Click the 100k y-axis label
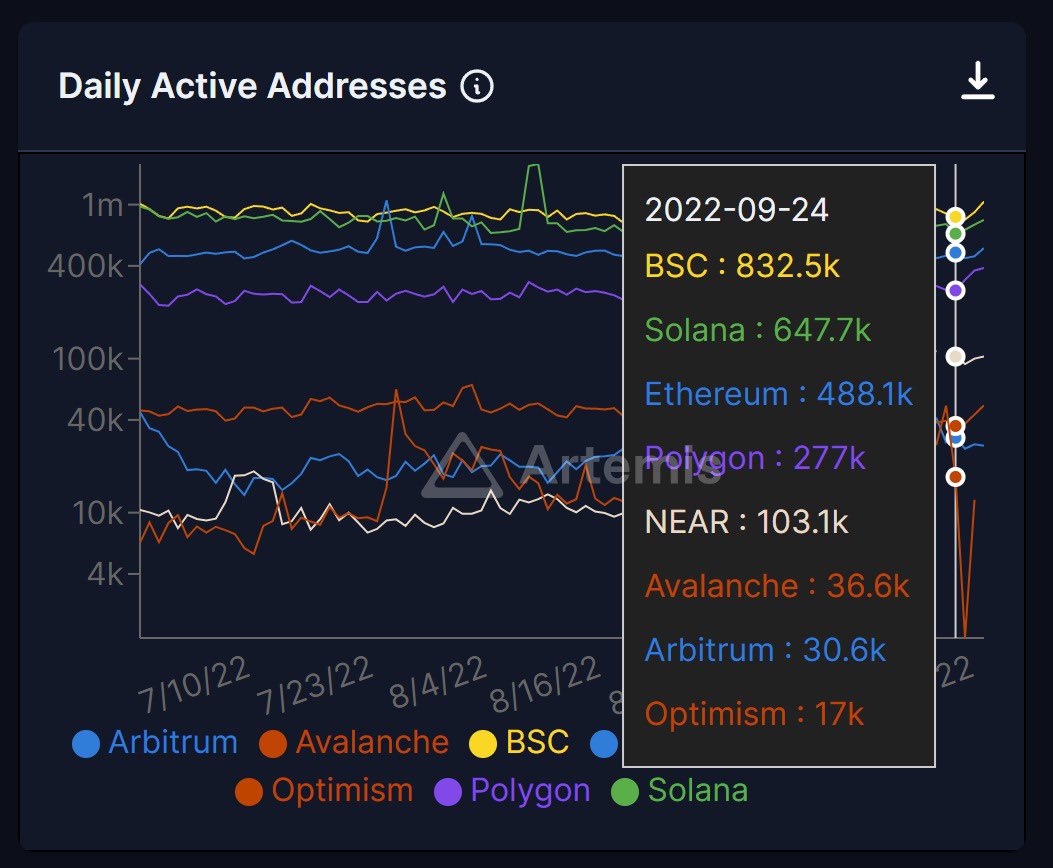Screen dimensions: 1053x868 tap(88, 359)
